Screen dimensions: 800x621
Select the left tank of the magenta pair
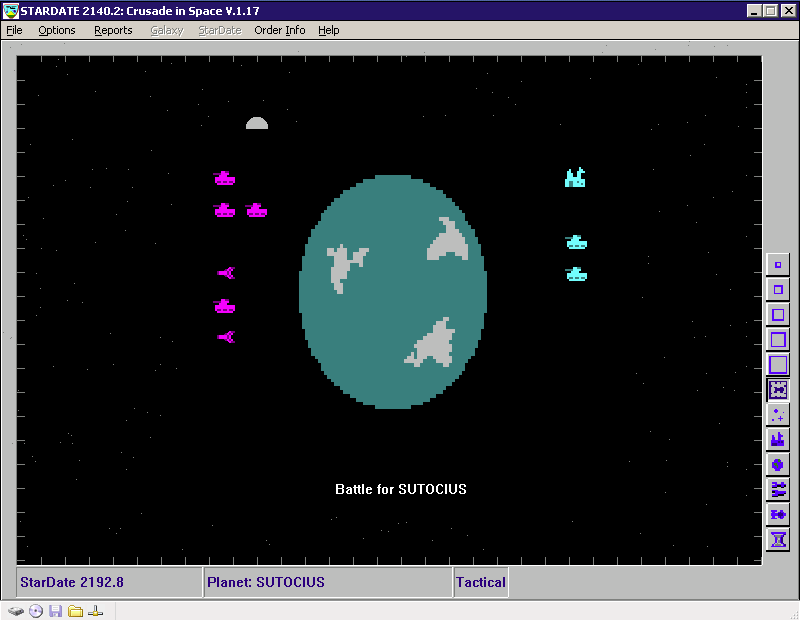click(x=224, y=210)
